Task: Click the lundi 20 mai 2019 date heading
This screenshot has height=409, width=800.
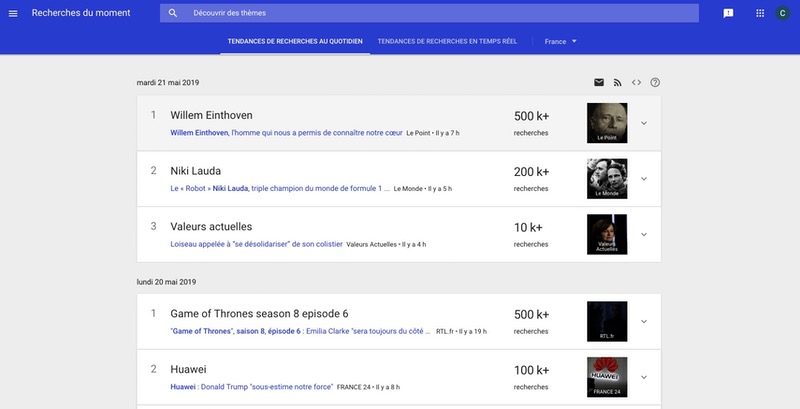Action: click(166, 282)
